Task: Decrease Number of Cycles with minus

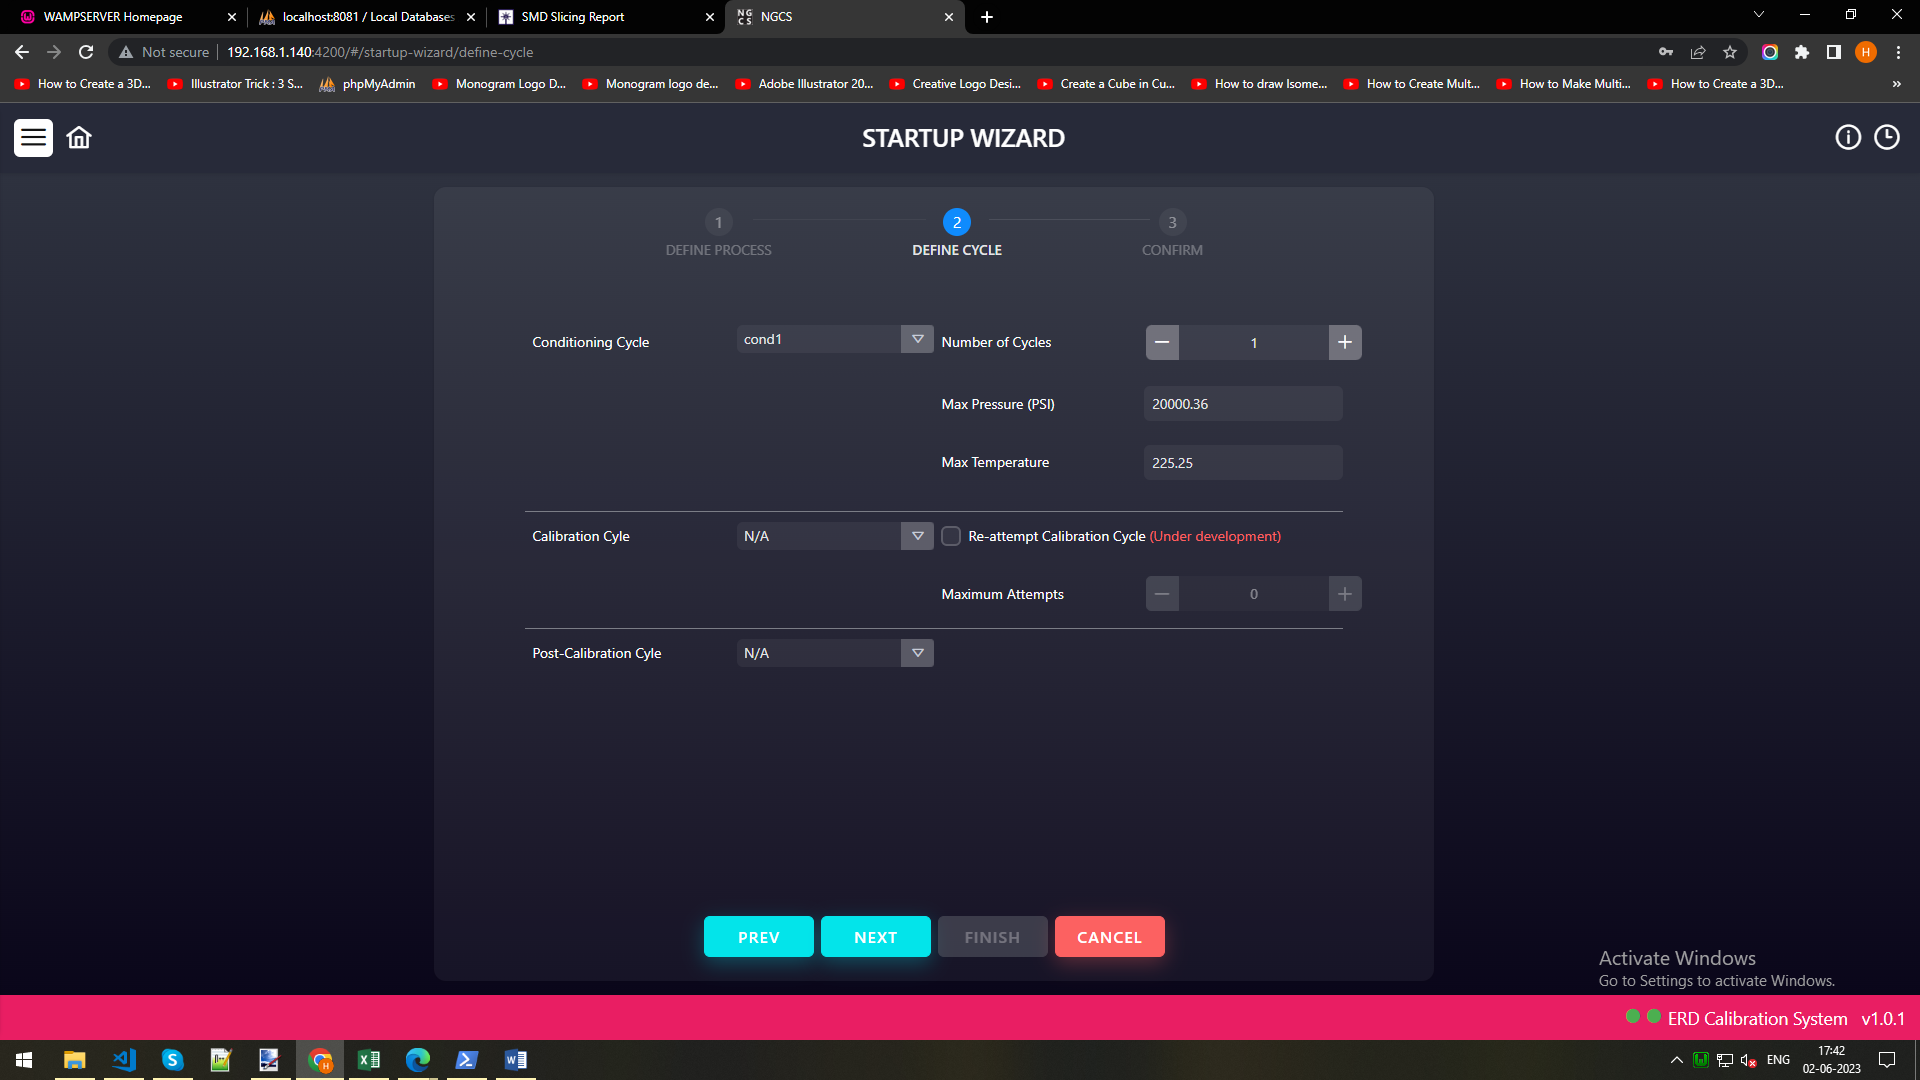Action: pyautogui.click(x=1162, y=343)
